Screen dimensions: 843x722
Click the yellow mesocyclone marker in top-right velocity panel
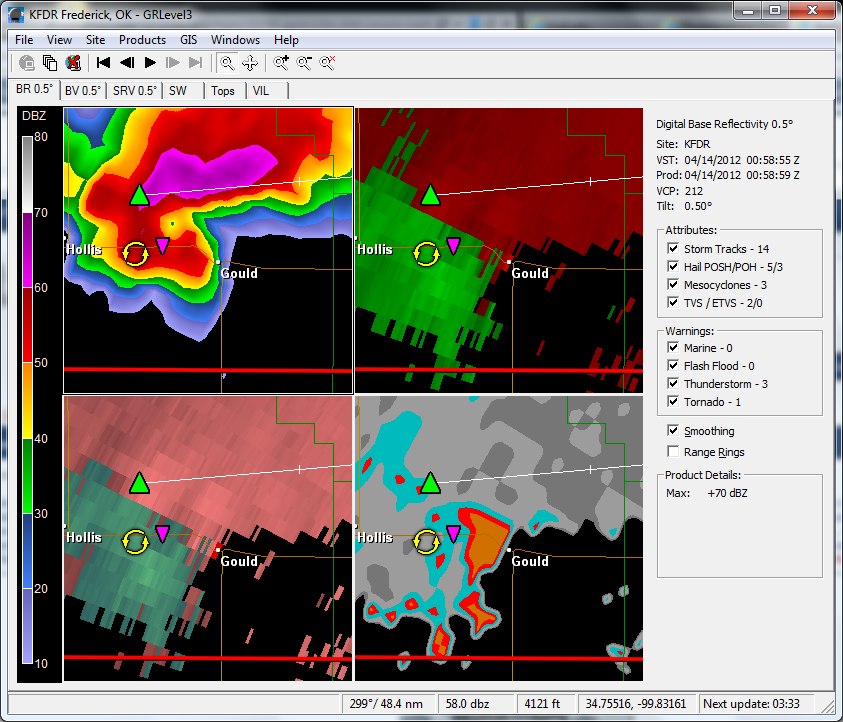pyautogui.click(x=426, y=254)
